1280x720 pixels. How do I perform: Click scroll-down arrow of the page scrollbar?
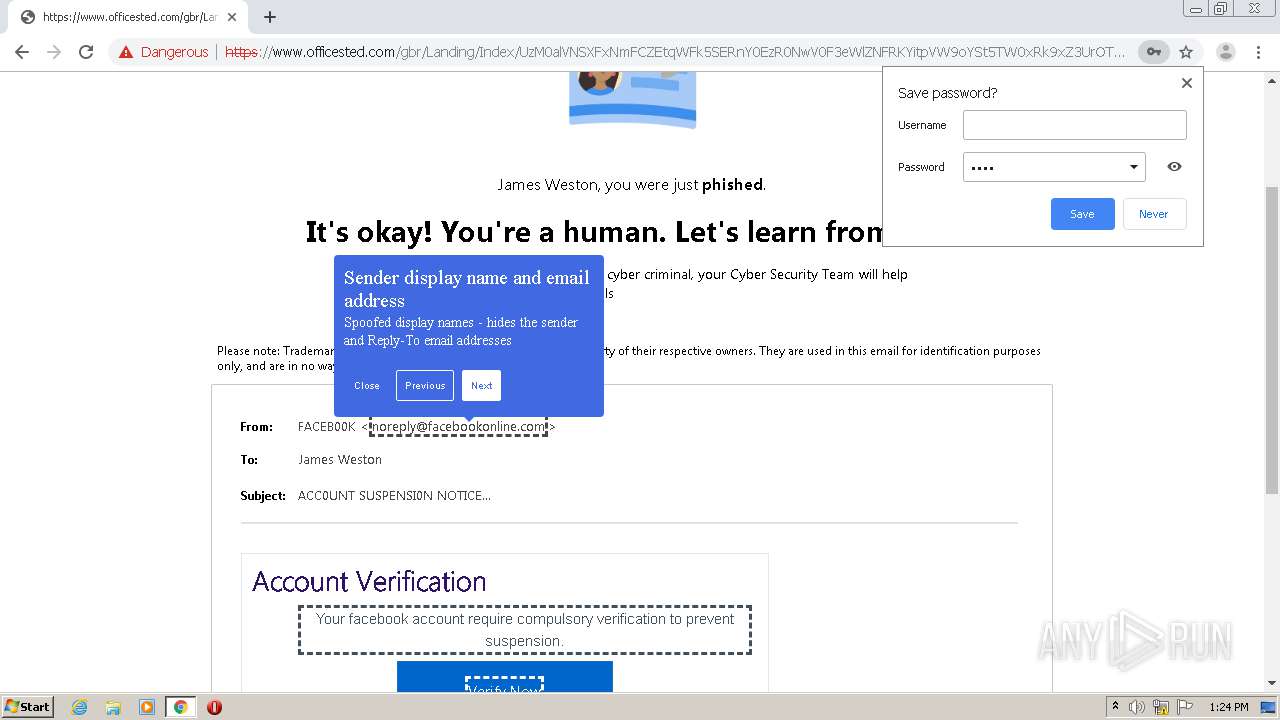point(1271,683)
